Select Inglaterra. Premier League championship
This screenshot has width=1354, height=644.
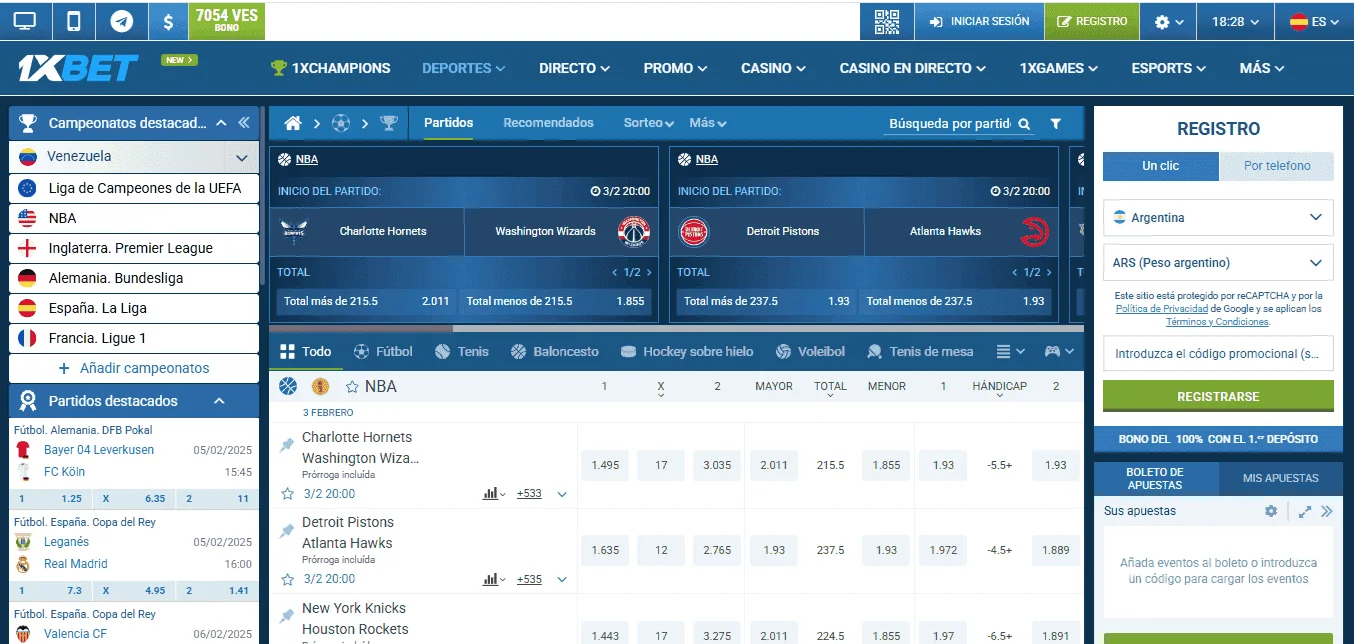point(134,248)
